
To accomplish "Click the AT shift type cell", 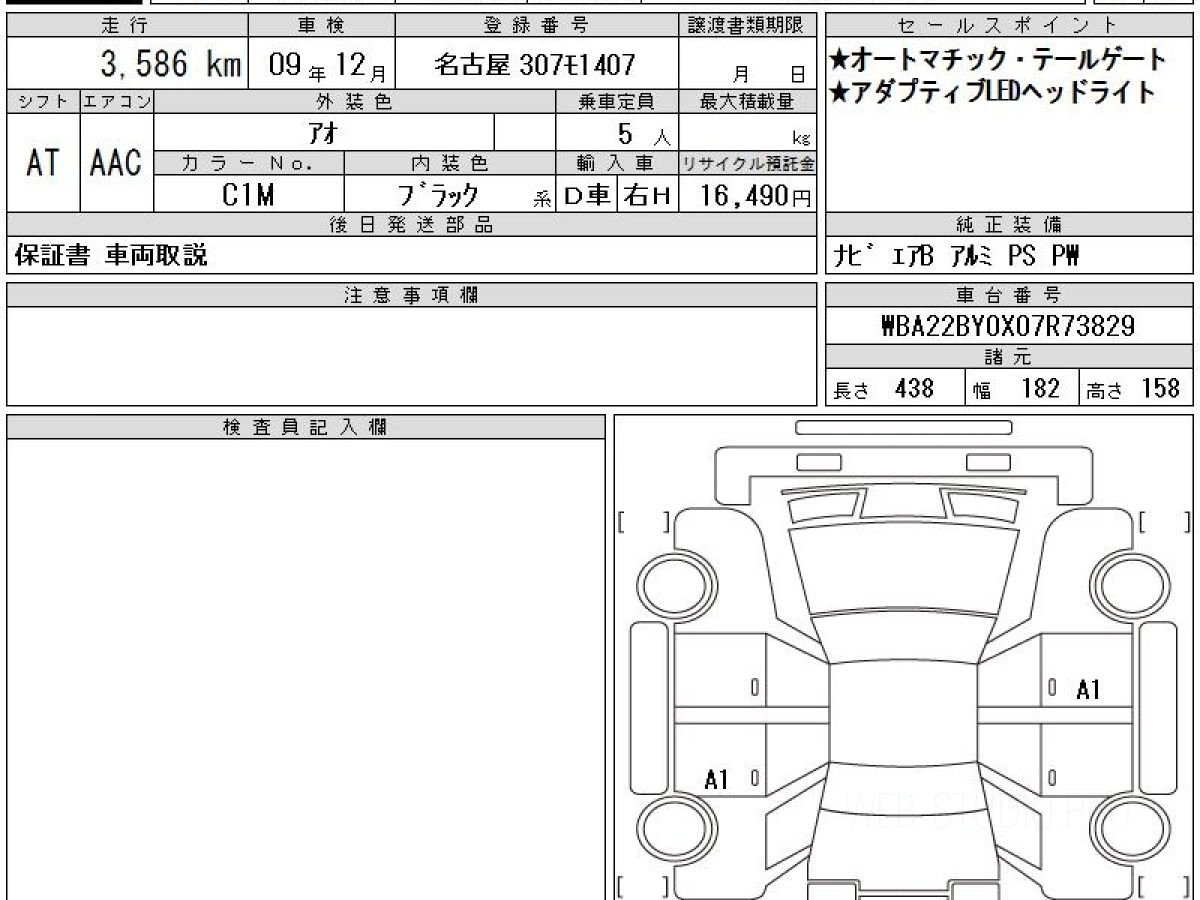I will pos(43,163).
